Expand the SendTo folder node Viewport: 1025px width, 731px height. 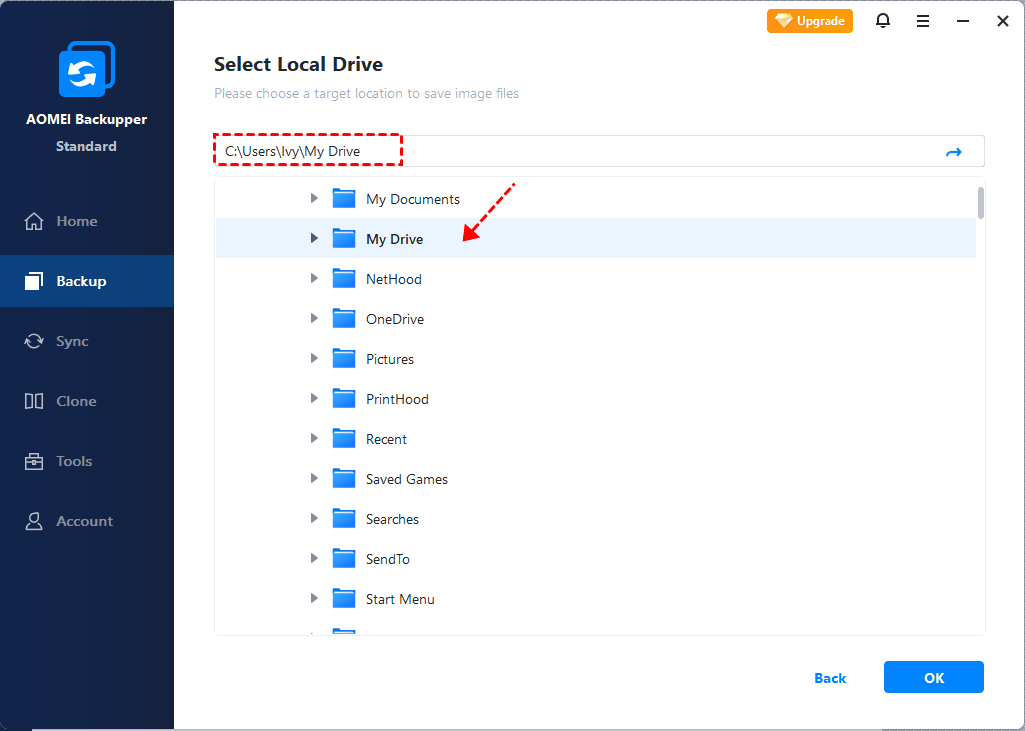coord(314,558)
